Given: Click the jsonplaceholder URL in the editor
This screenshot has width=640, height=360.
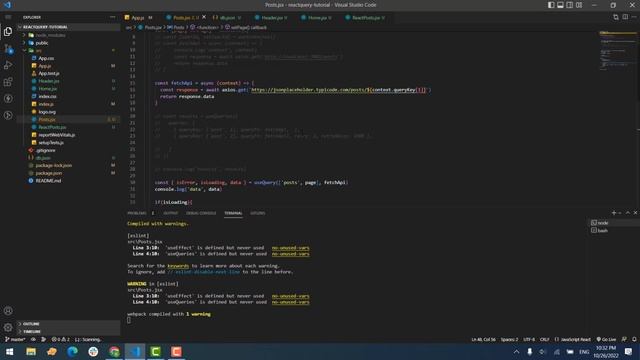Looking at the screenshot, I should tap(338, 90).
